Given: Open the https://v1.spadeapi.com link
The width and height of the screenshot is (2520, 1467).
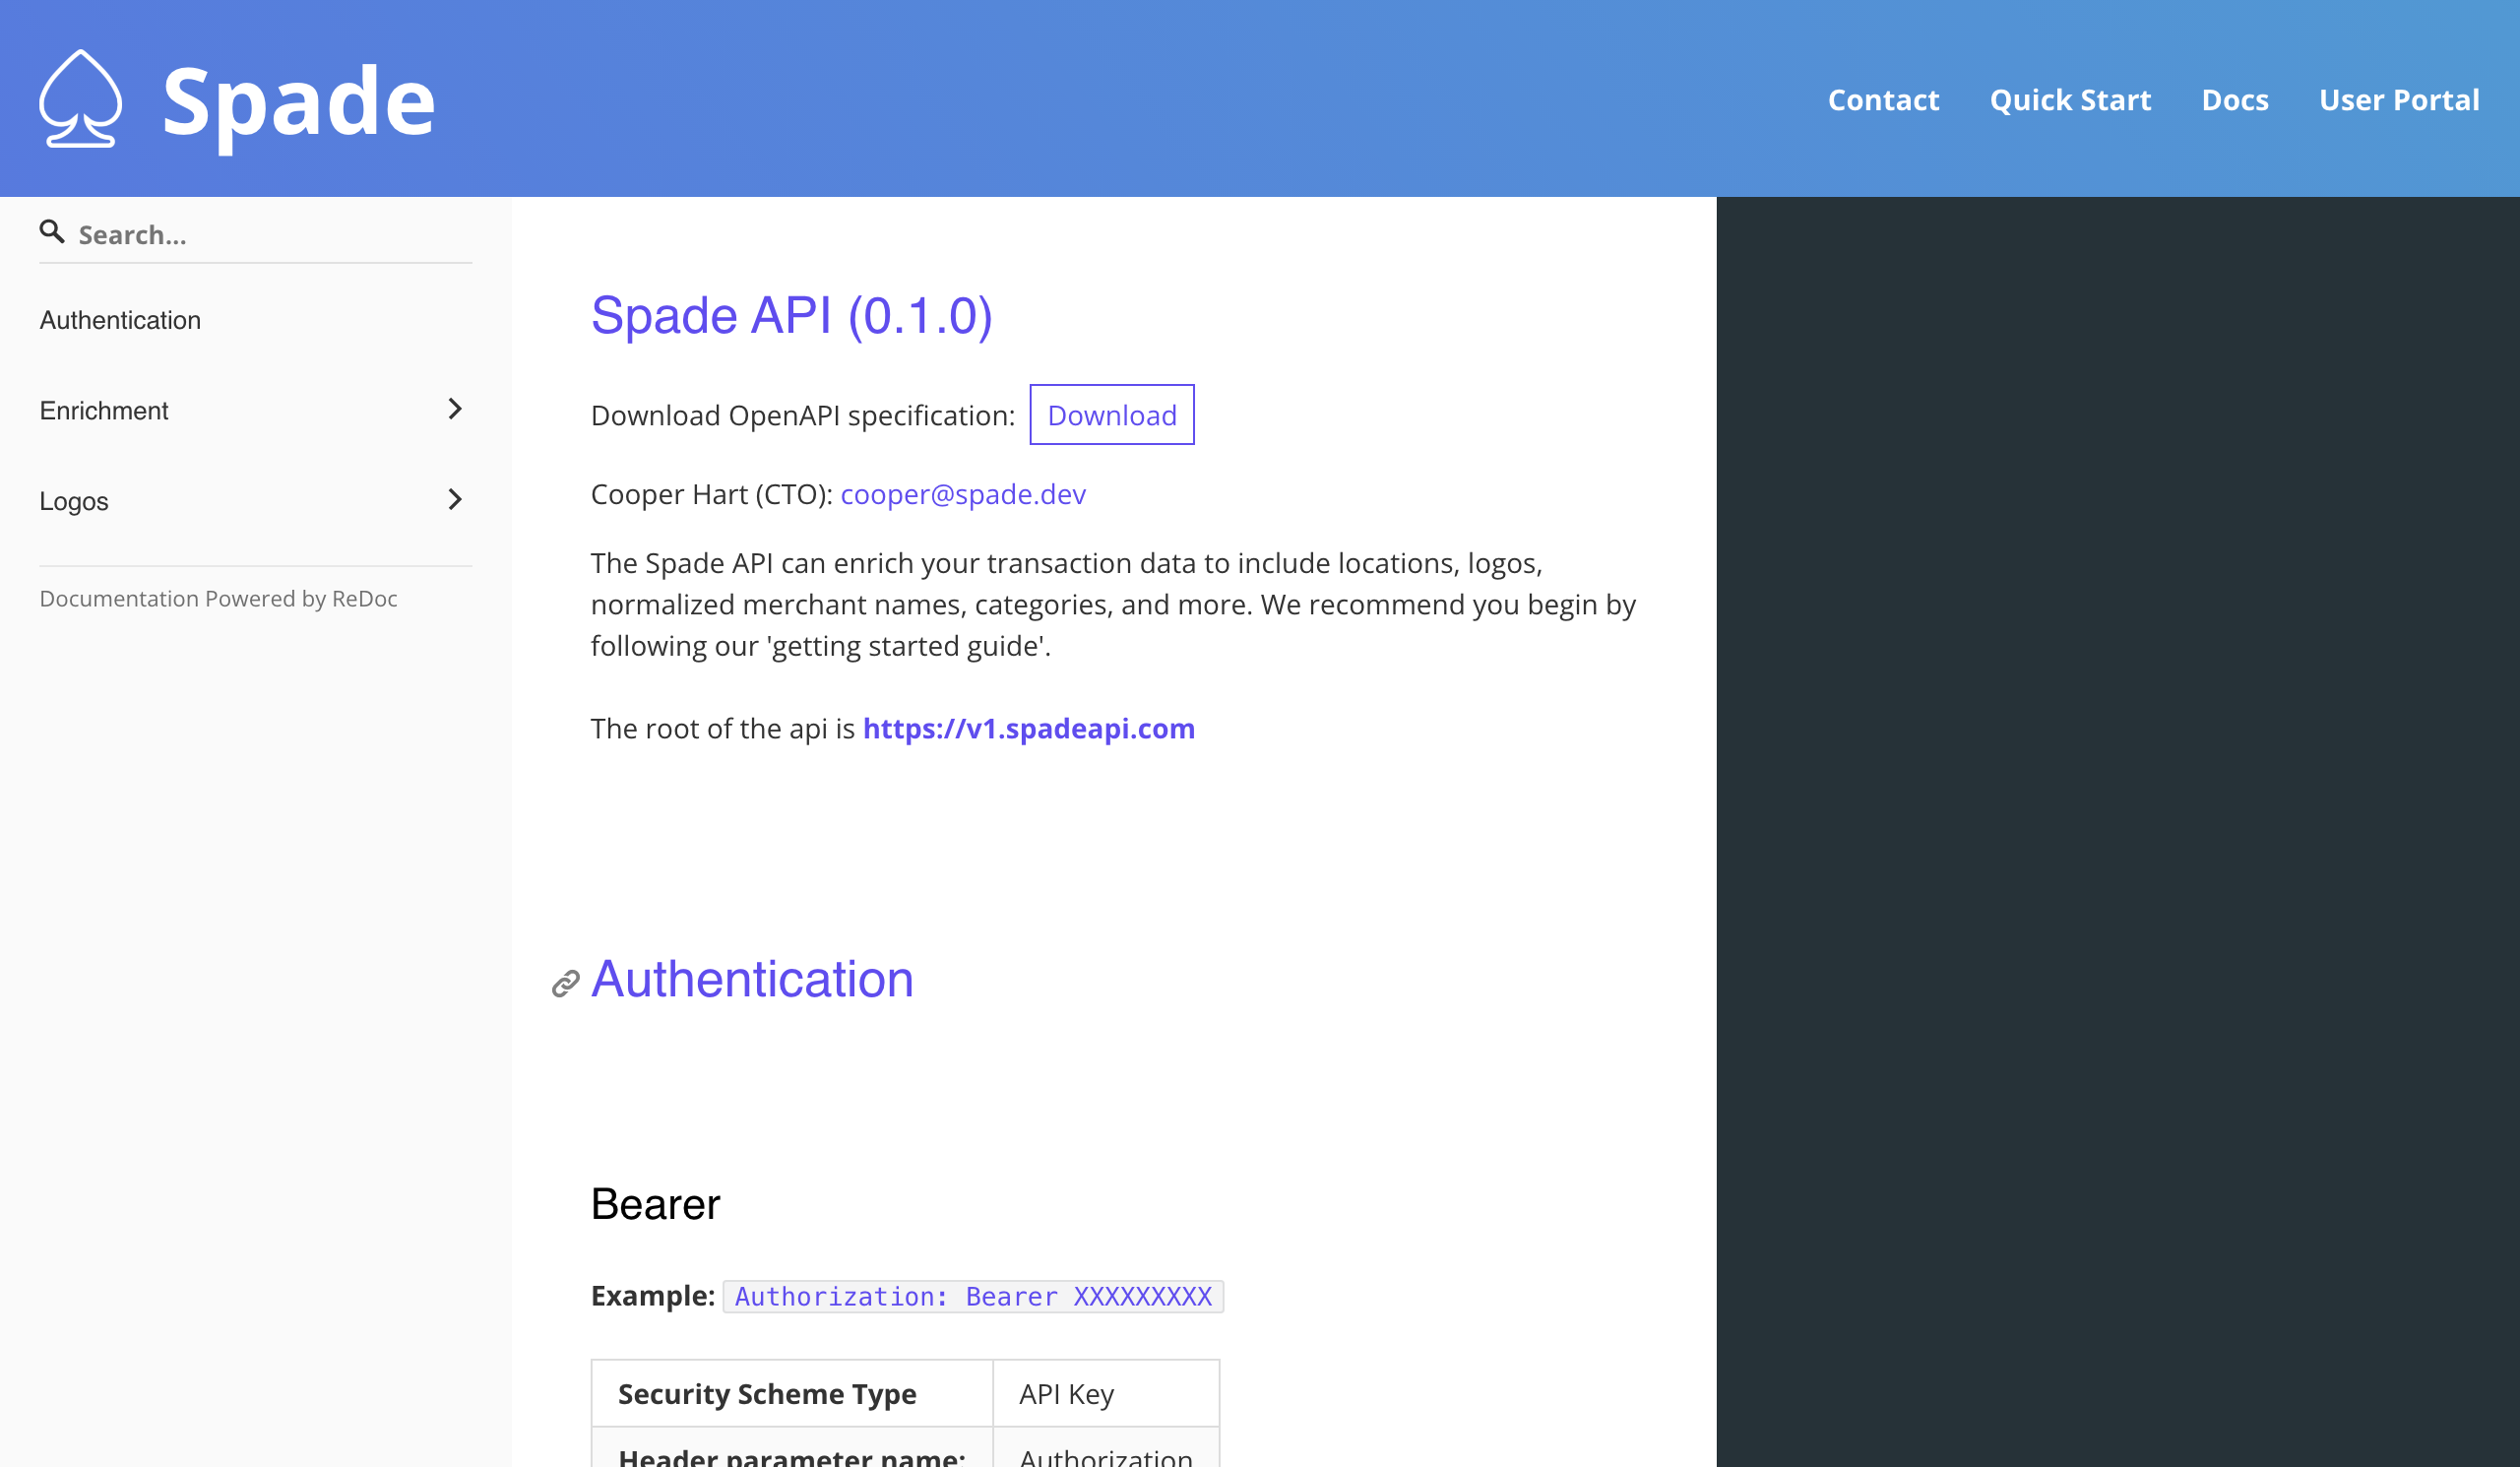Looking at the screenshot, I should [1029, 728].
